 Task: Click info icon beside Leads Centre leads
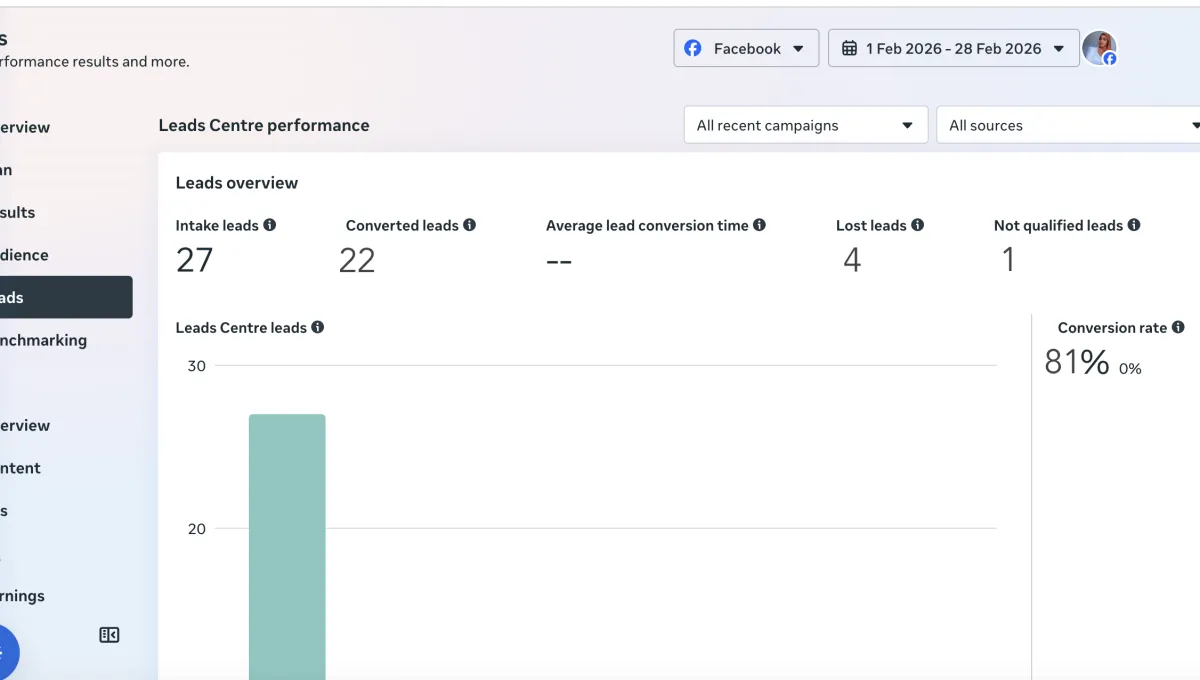point(318,328)
